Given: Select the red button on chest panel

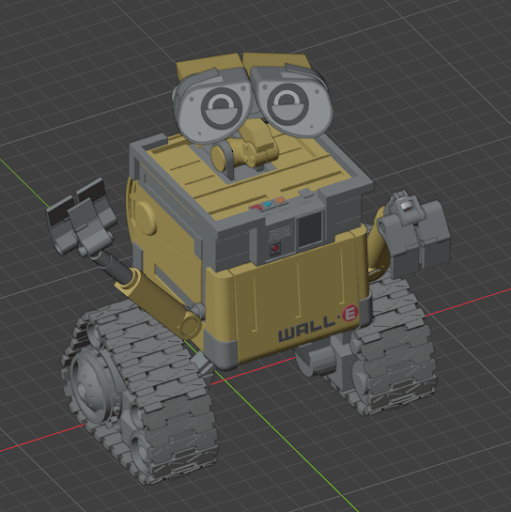Looking at the screenshot, I should 275,249.
